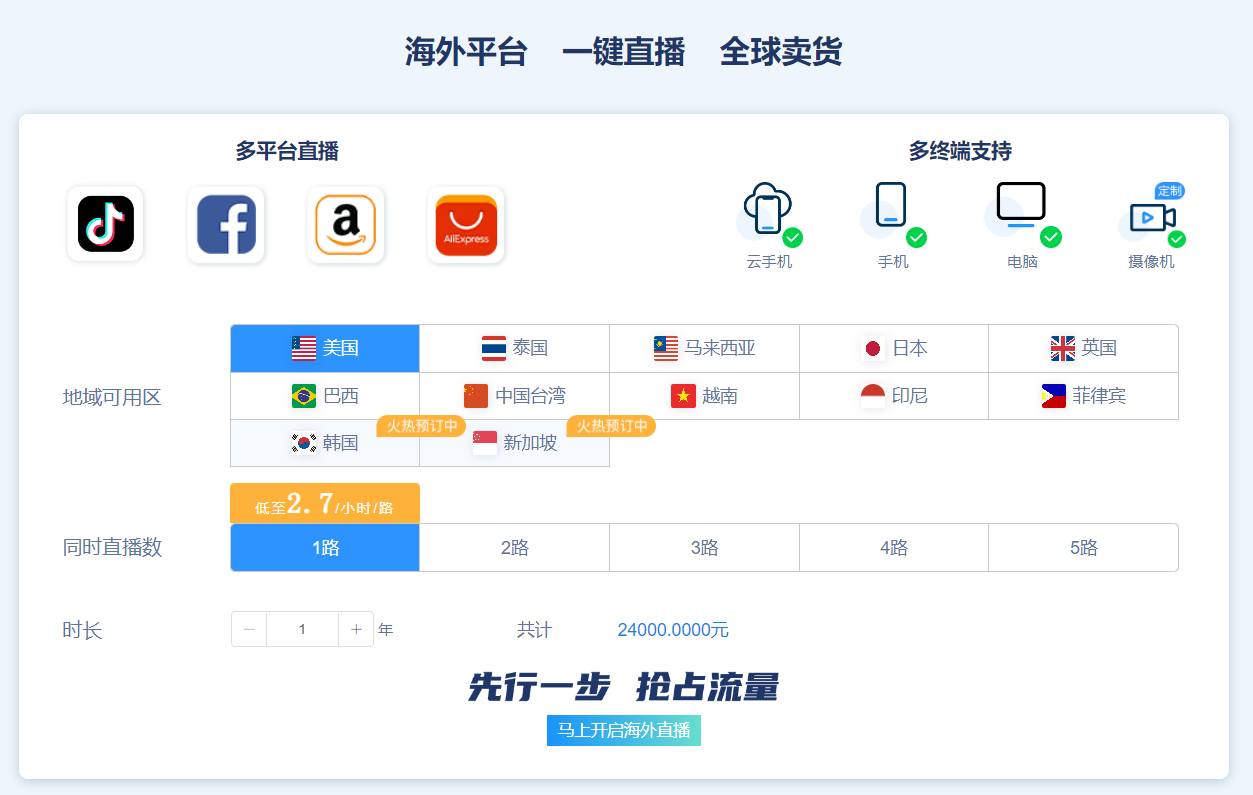Click the Amazon platform icon
This screenshot has height=795, width=1253.
click(x=346, y=224)
